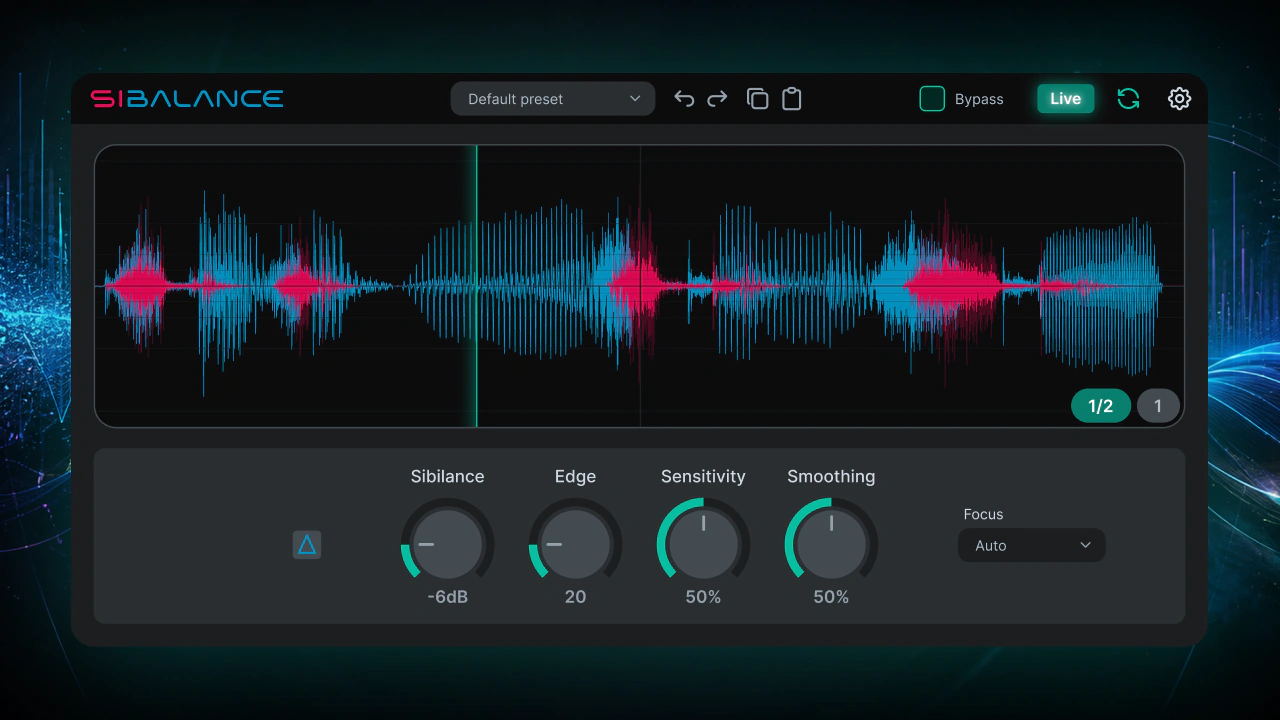
Task: Click the Bypass label text
Action: tap(979, 99)
